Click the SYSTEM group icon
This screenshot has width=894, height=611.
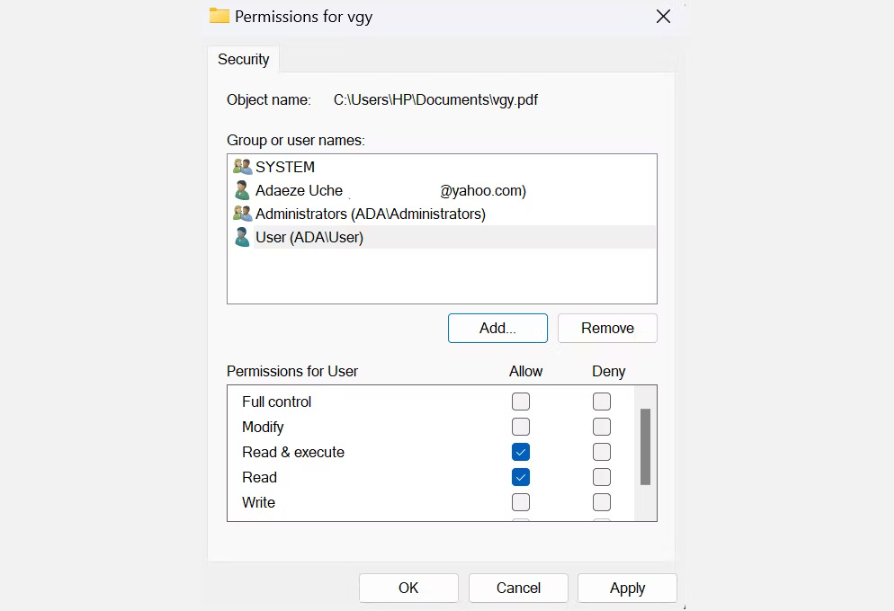click(242, 167)
